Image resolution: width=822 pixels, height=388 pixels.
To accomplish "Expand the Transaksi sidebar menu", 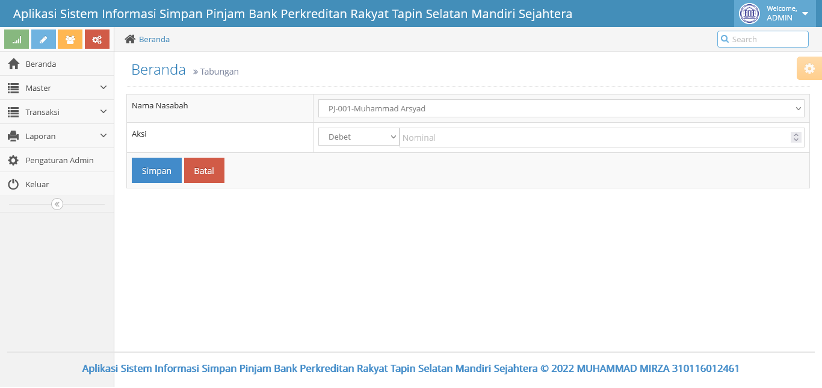I will point(57,112).
